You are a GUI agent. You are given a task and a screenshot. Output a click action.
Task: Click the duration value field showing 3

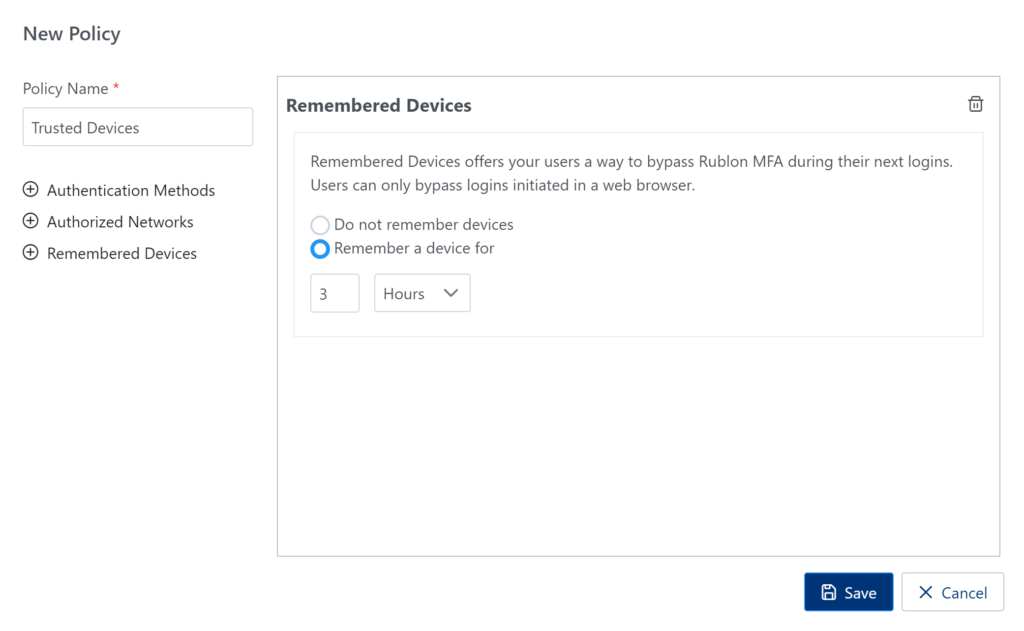click(334, 292)
